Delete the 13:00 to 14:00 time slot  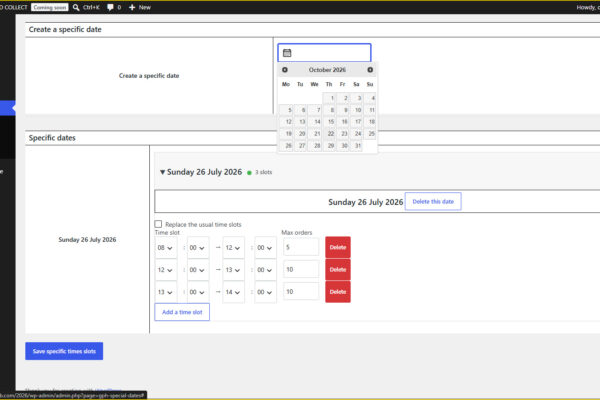pyautogui.click(x=338, y=292)
